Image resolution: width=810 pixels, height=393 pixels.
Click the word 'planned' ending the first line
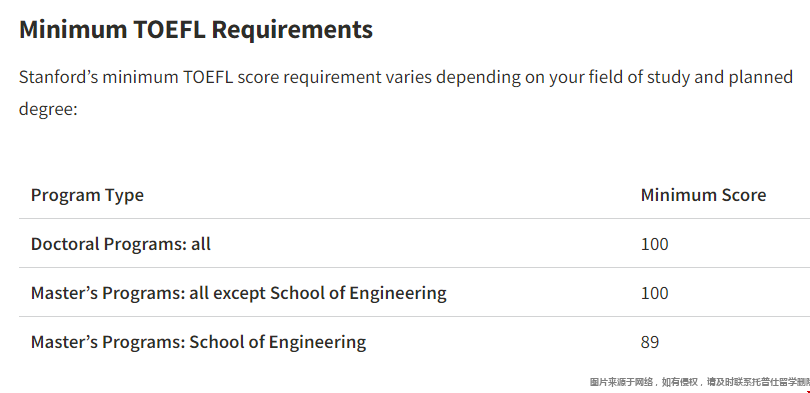(x=760, y=77)
